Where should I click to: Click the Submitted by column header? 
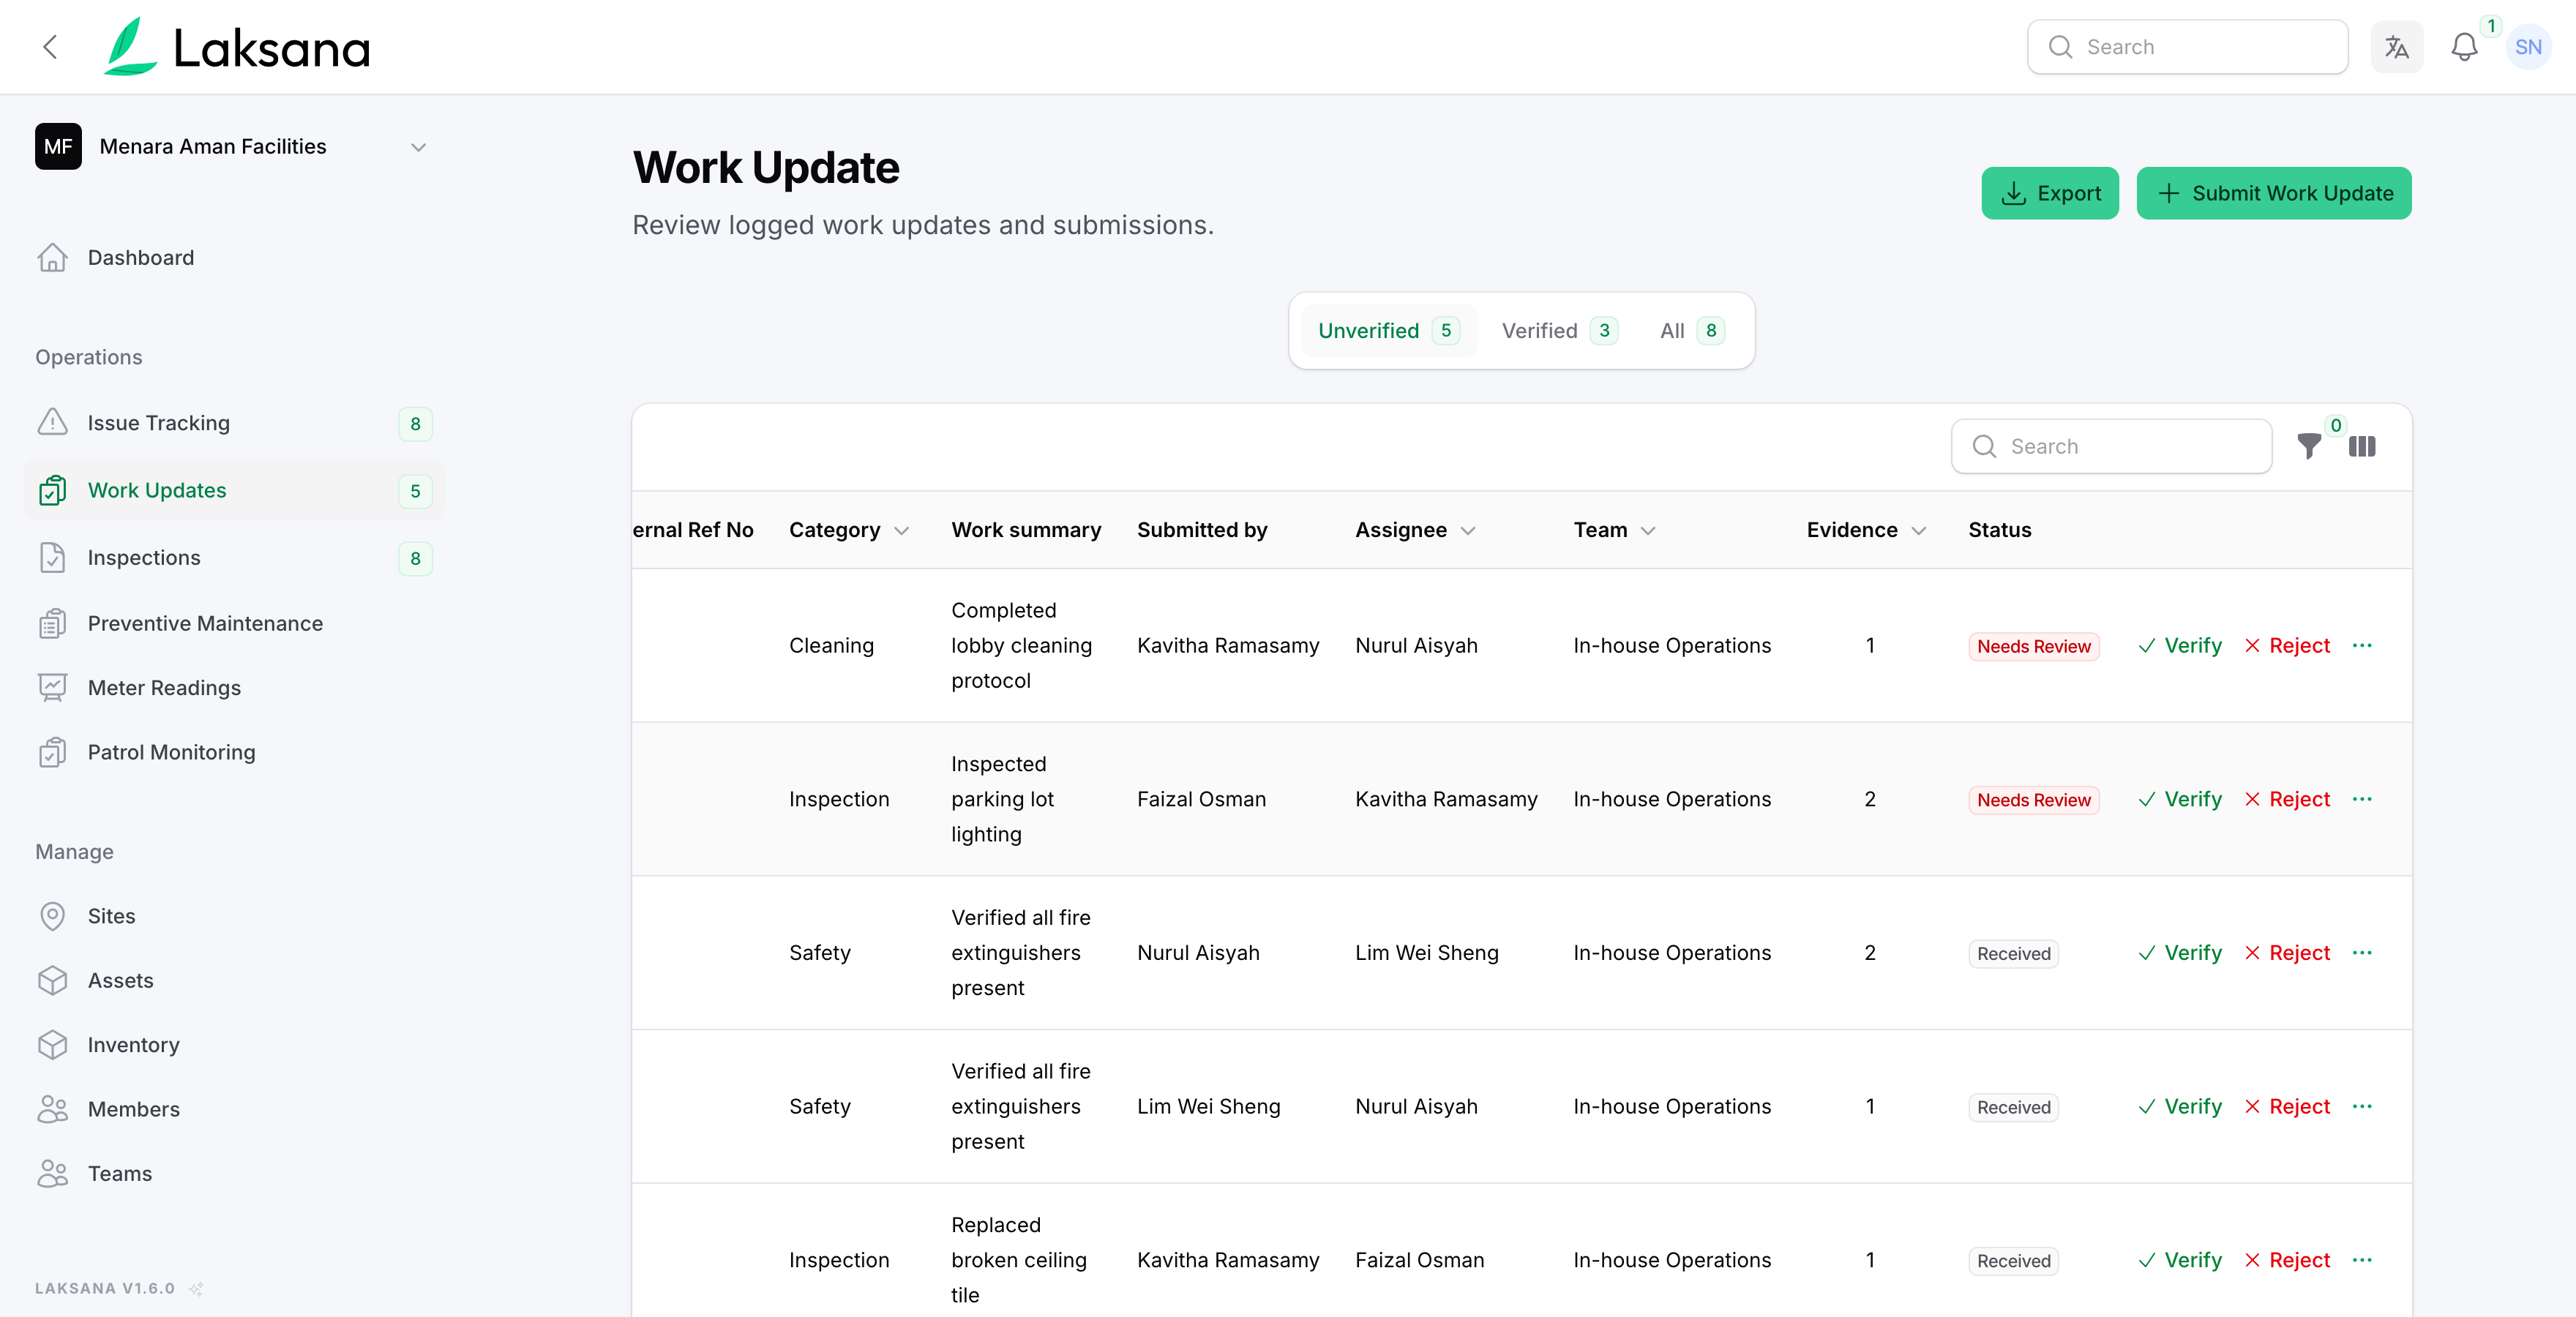[1202, 530]
